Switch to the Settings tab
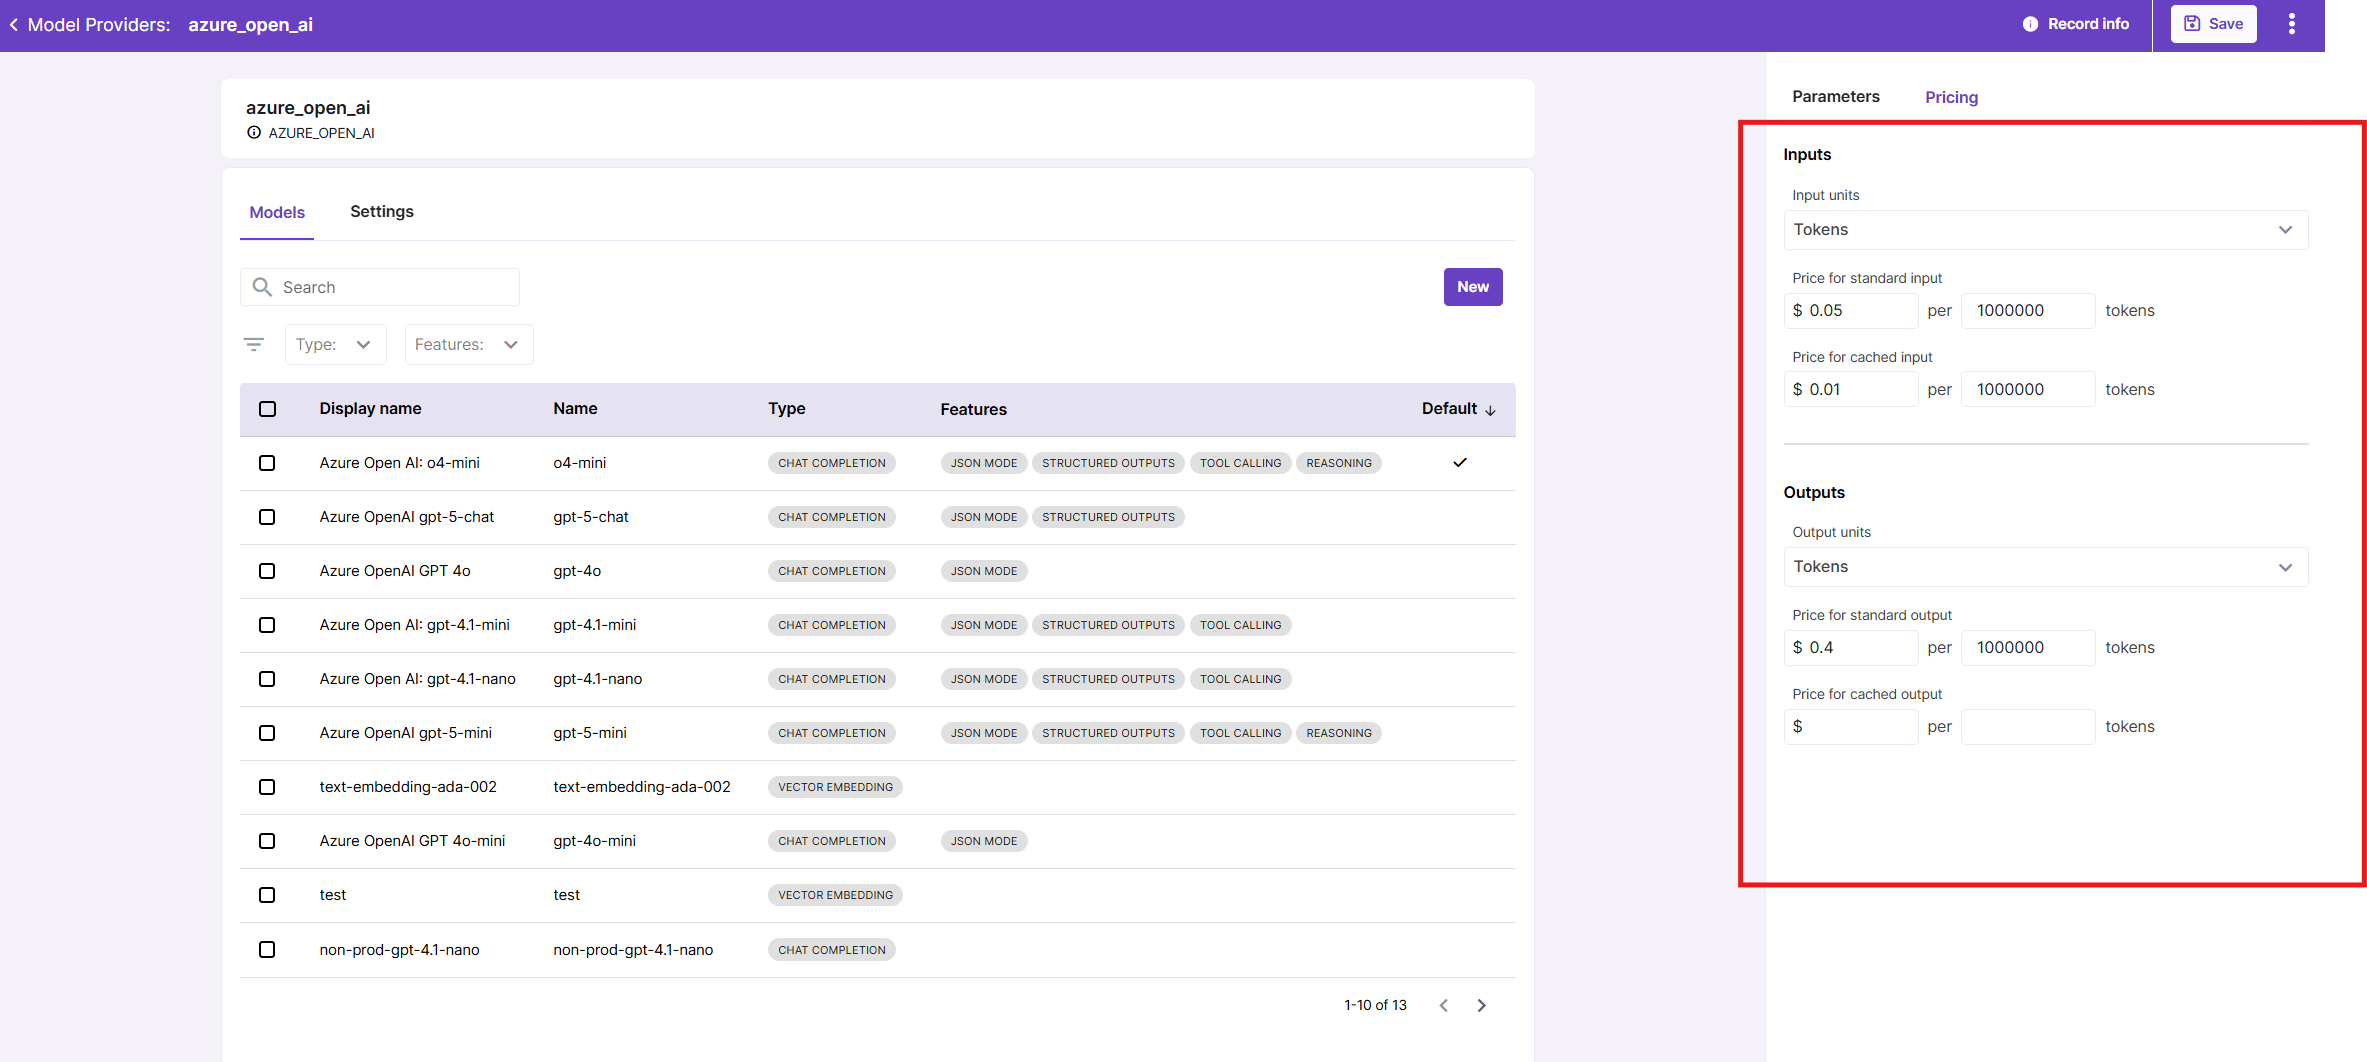2367x1062 pixels. 381,212
